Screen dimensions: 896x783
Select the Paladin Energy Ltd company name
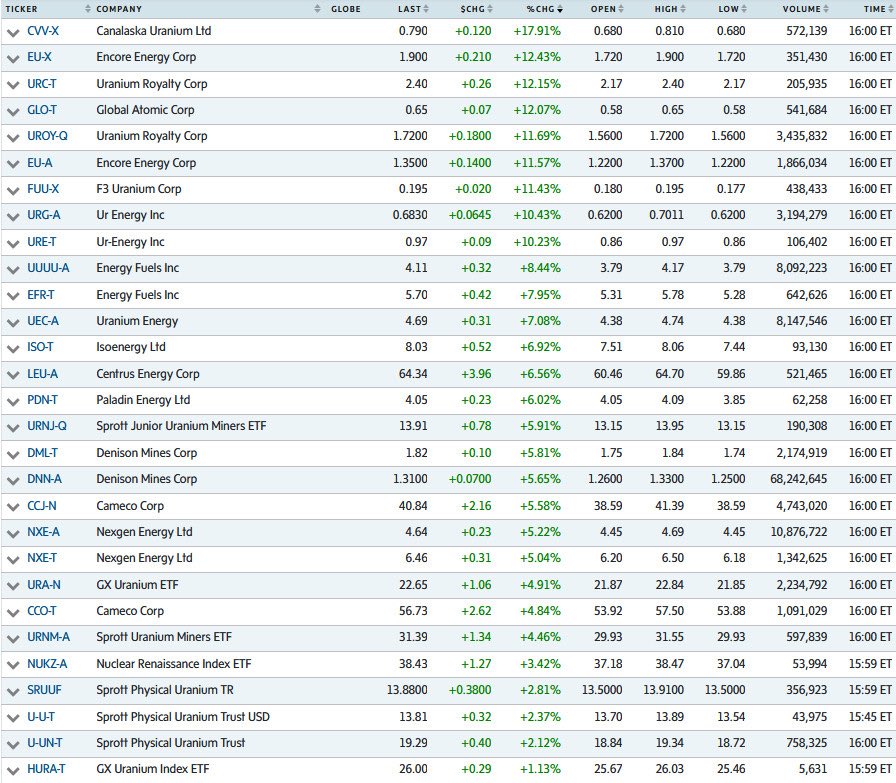[x=143, y=400]
